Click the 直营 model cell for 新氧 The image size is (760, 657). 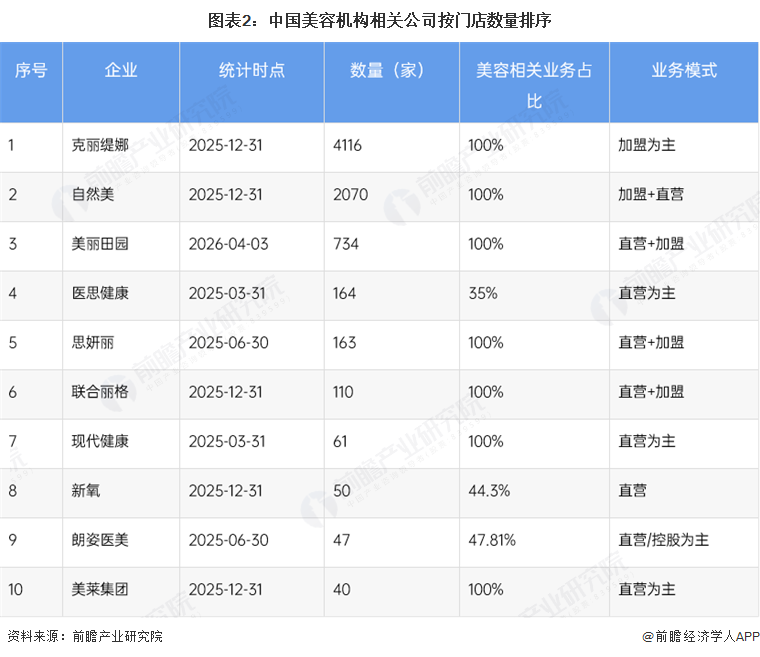pyautogui.click(x=633, y=491)
